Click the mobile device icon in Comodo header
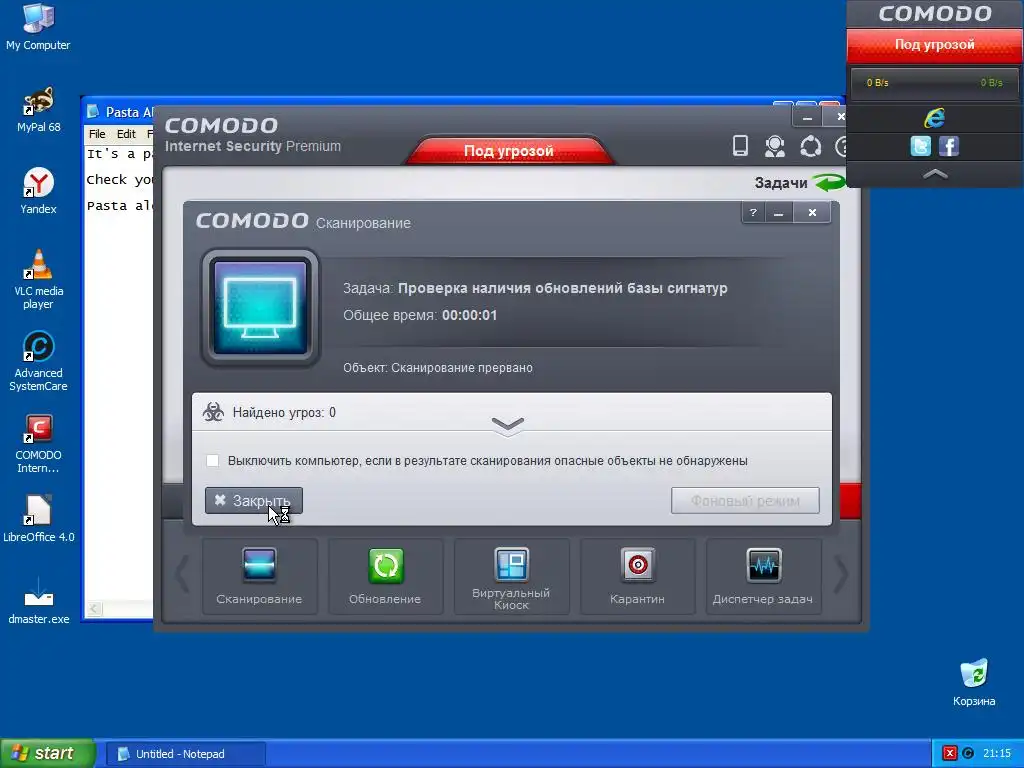The height and width of the screenshot is (768, 1024). (740, 146)
